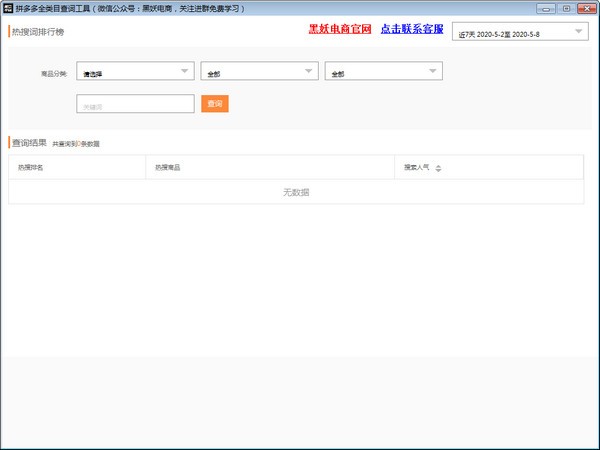Focus the keyword search input field

(x=135, y=103)
